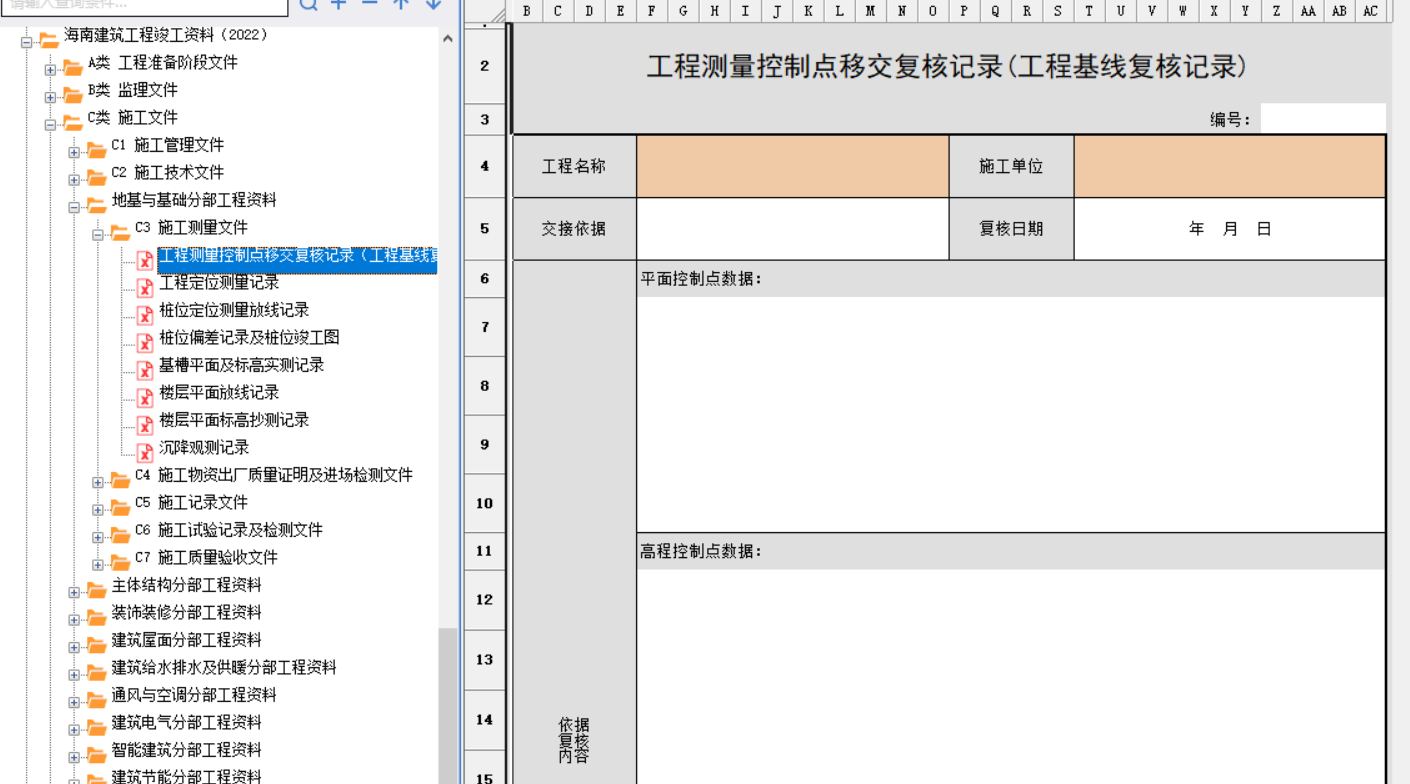Open 楼层平面放线记录 record
This screenshot has width=1410, height=784.
coord(219,392)
